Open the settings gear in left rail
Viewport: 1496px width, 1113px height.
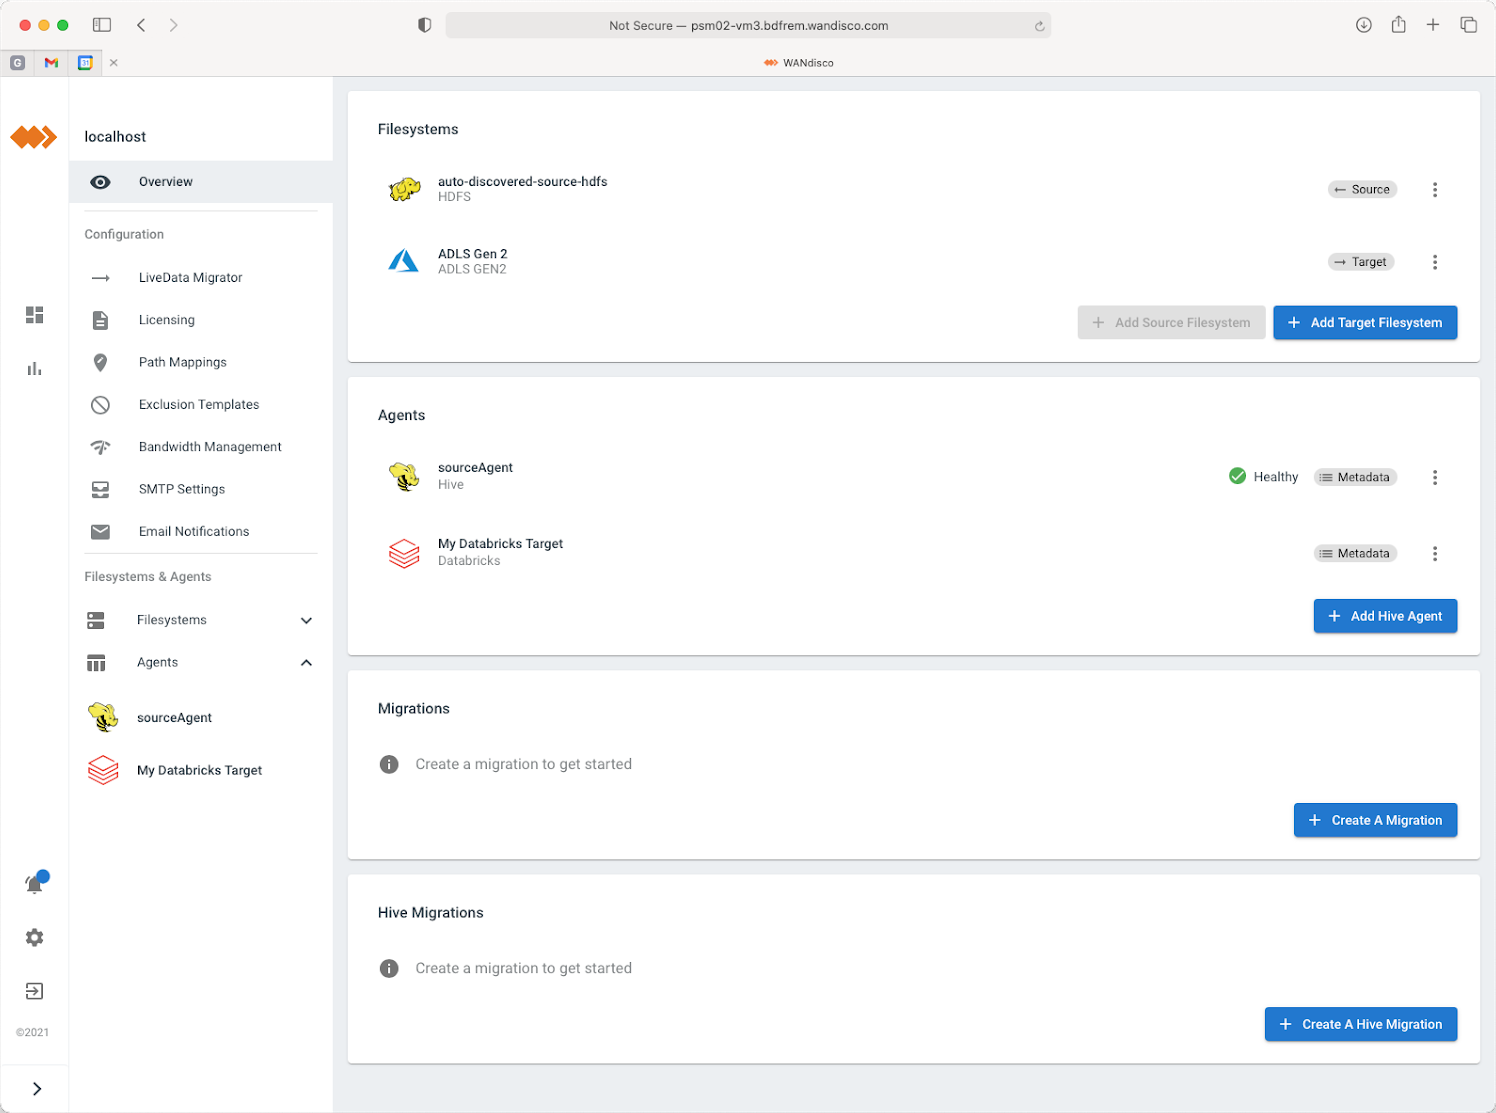[x=35, y=937]
